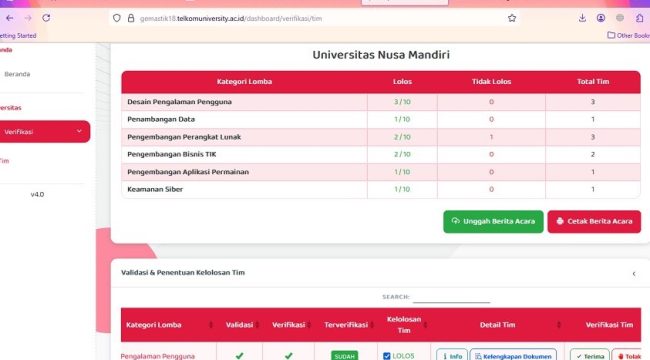This screenshot has height=360, width=650.
Task: Open the Other Bookmarks folder
Action: 628,35
